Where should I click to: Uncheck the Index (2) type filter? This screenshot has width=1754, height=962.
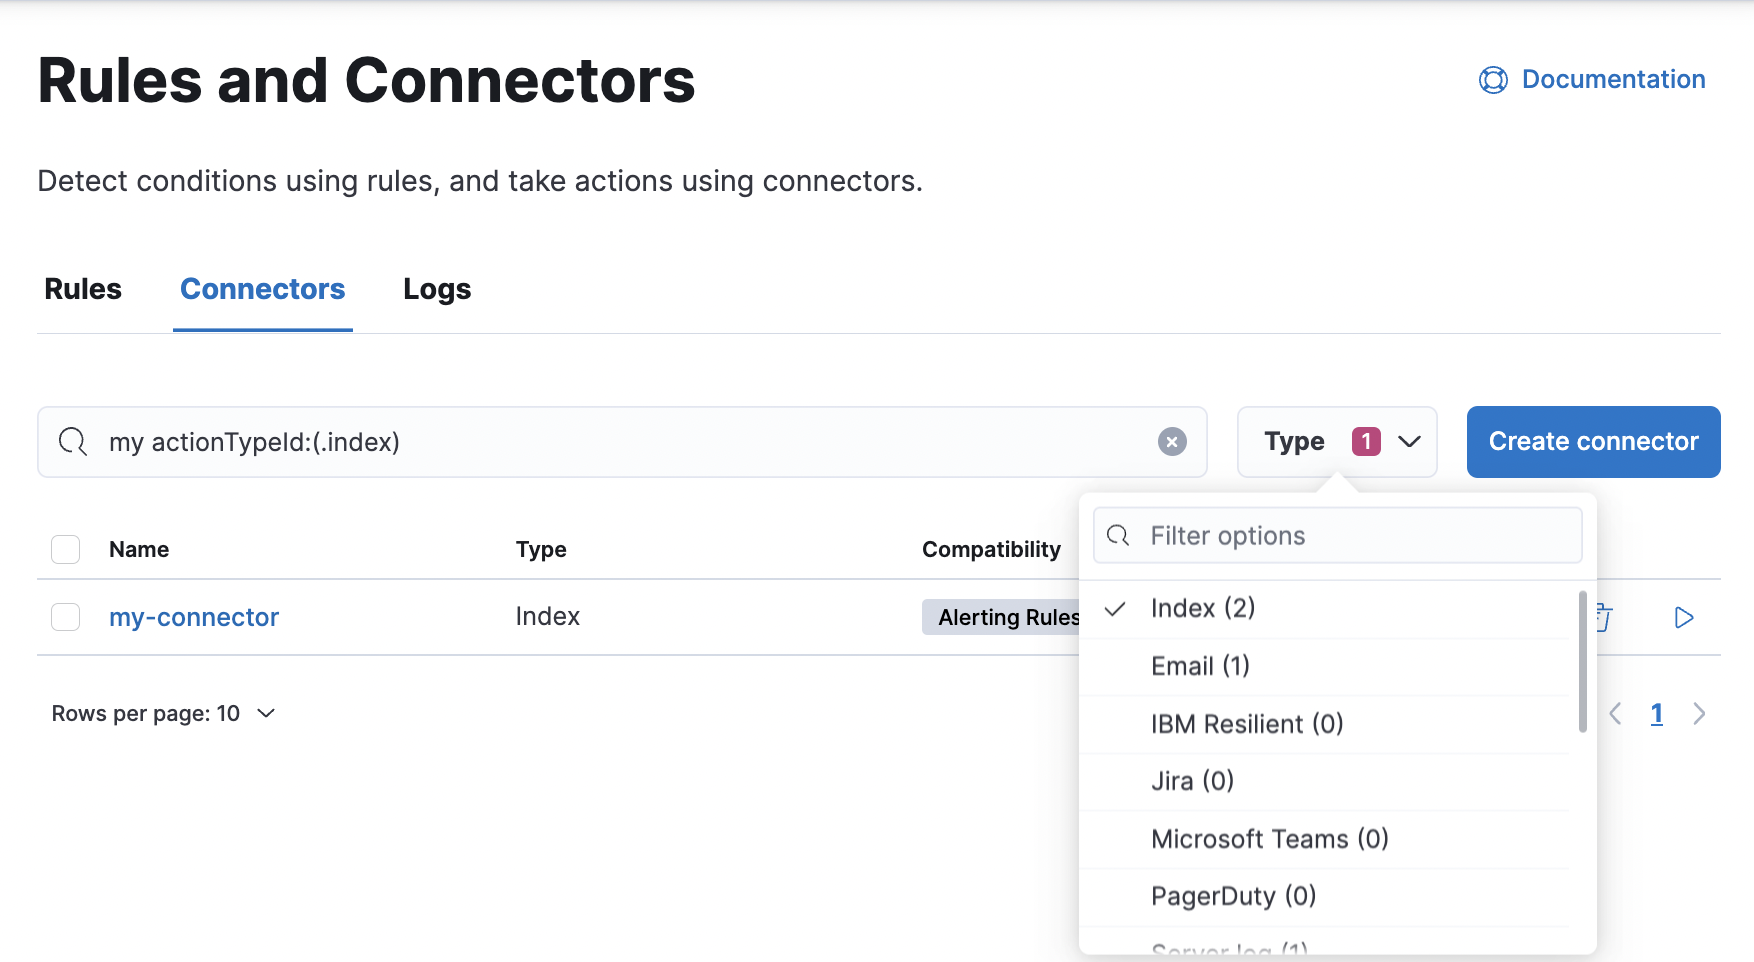pyautogui.click(x=1203, y=608)
